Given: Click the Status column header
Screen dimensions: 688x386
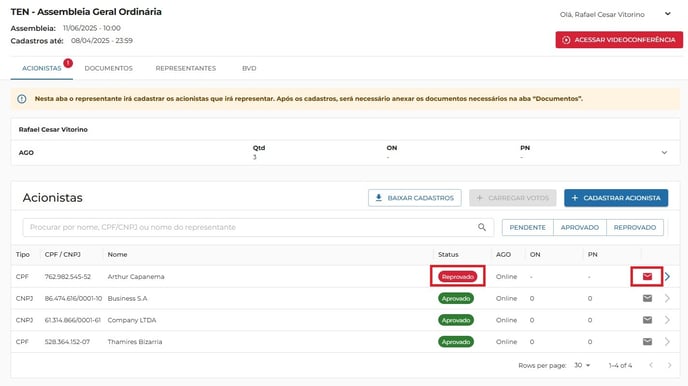Looking at the screenshot, I should (x=448, y=254).
